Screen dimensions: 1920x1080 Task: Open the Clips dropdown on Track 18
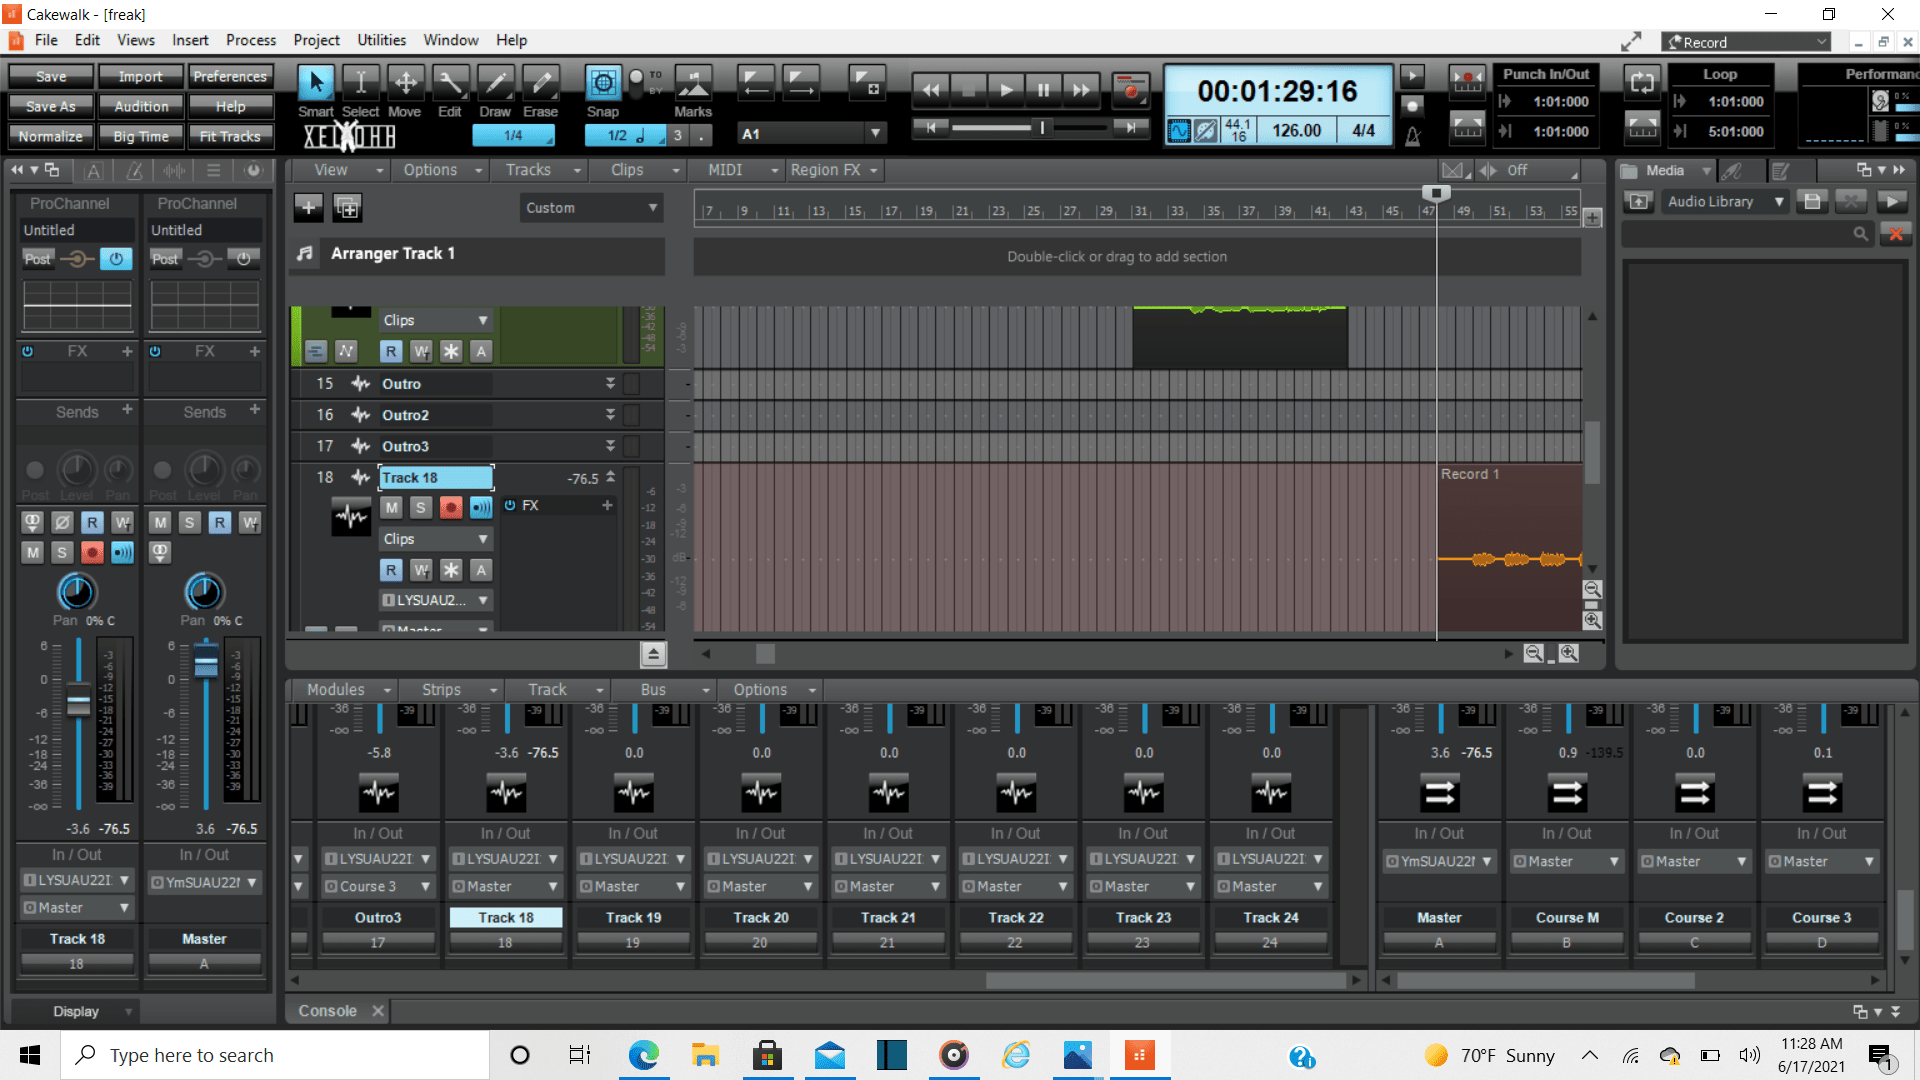point(435,538)
